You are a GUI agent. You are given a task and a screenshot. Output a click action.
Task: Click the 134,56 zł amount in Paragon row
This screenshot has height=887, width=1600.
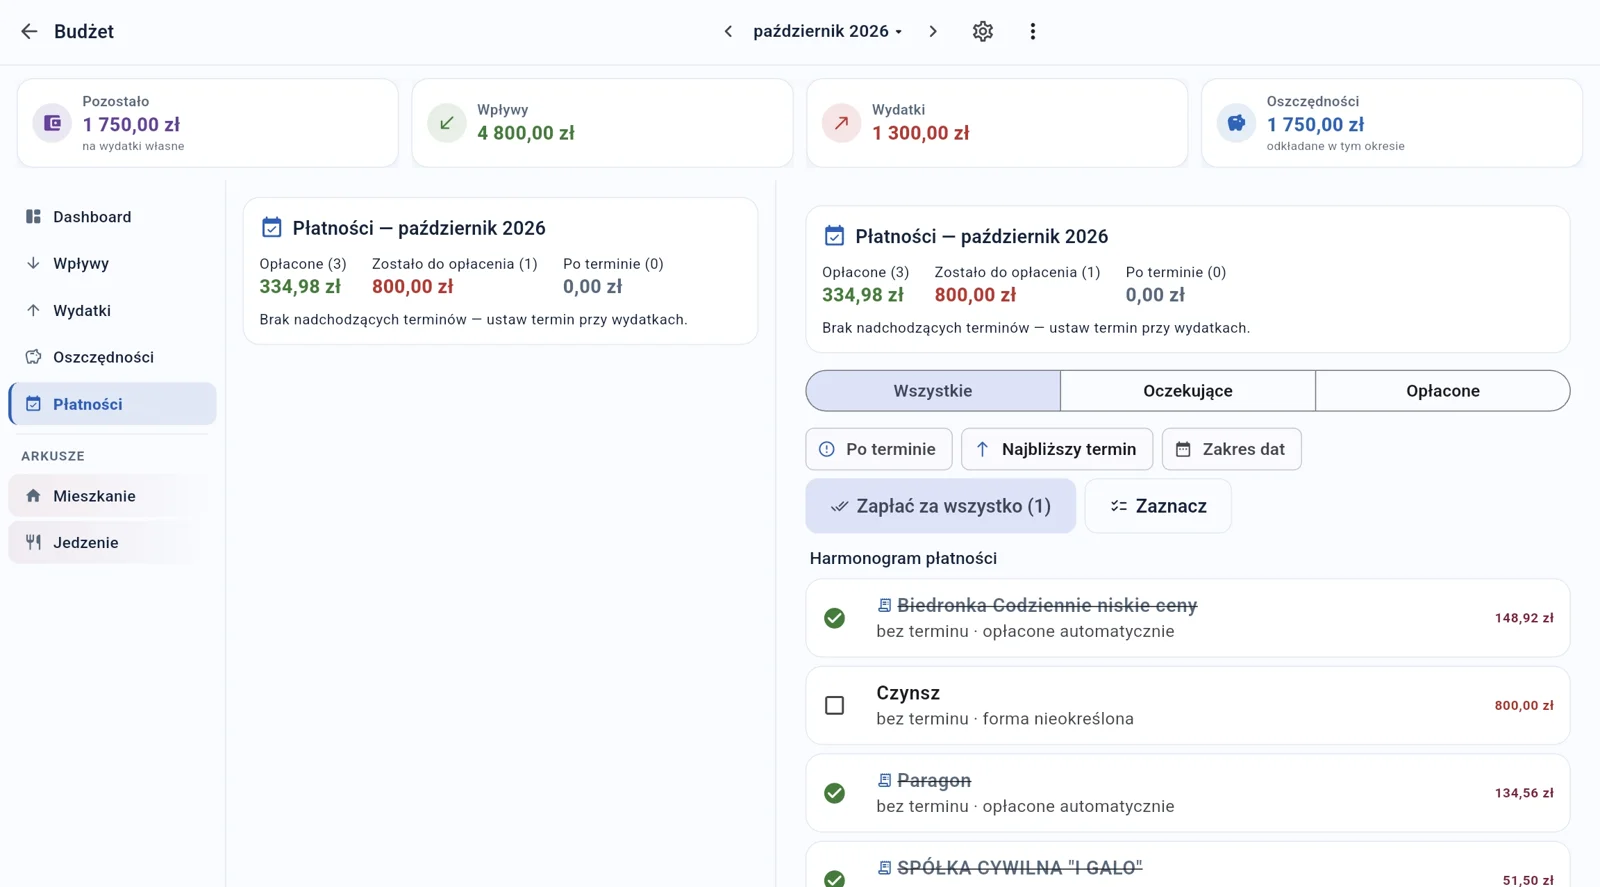1524,793
